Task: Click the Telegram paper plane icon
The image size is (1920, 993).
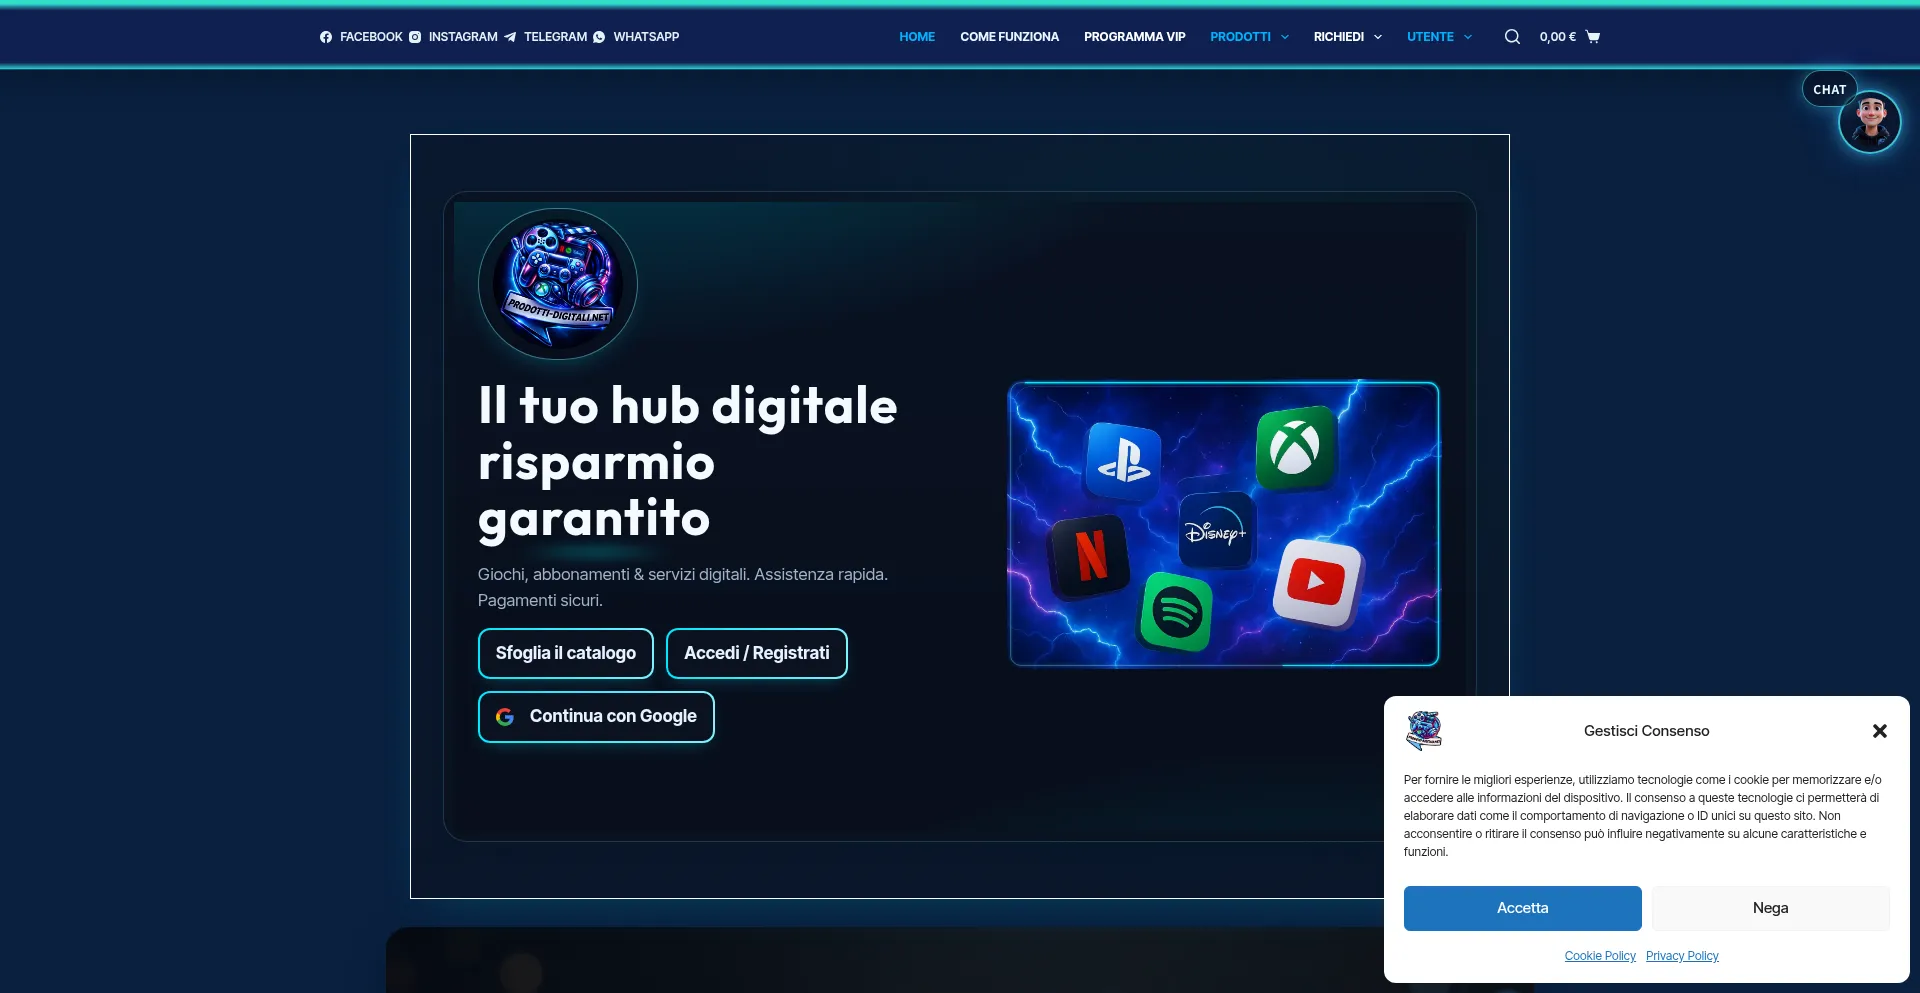Action: pos(510,37)
